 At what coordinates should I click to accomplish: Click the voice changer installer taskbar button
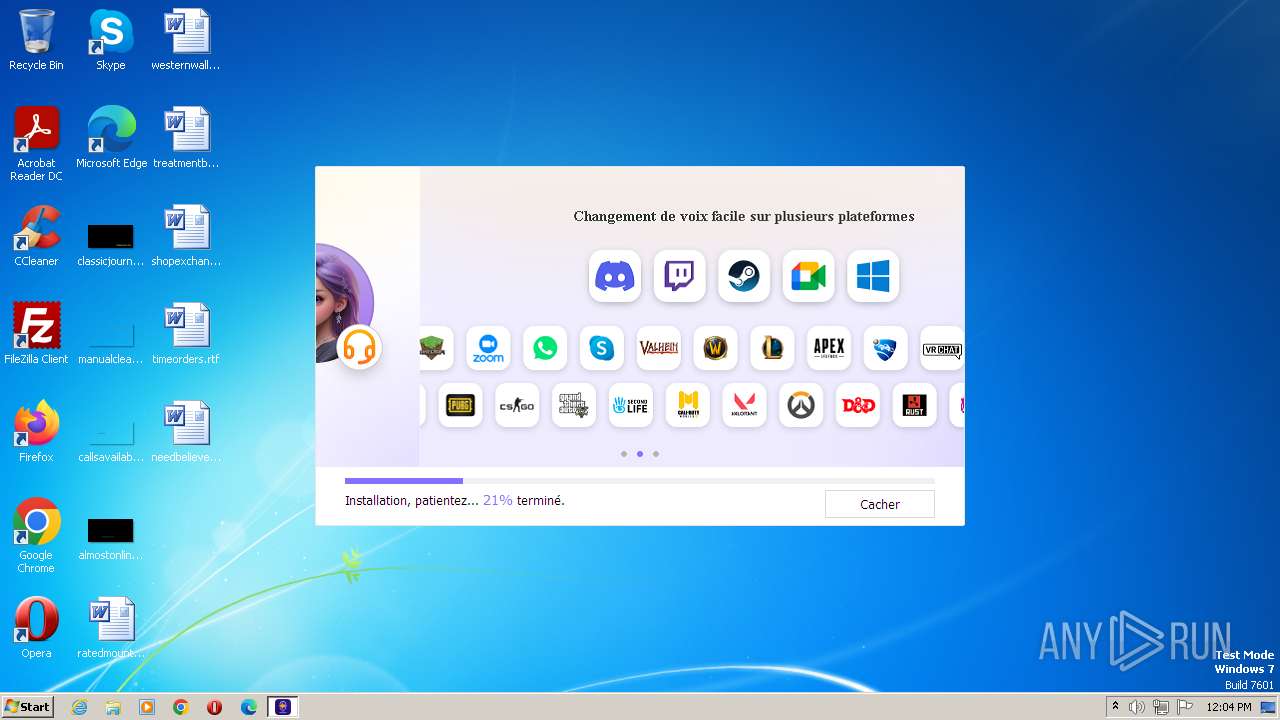(x=283, y=707)
